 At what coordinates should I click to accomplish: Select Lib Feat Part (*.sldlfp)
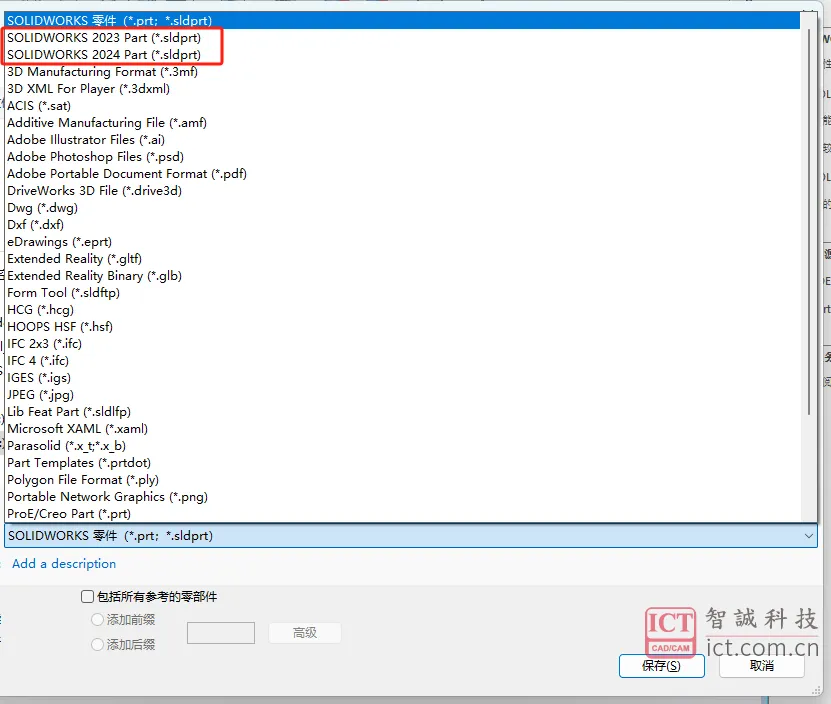coord(402,411)
